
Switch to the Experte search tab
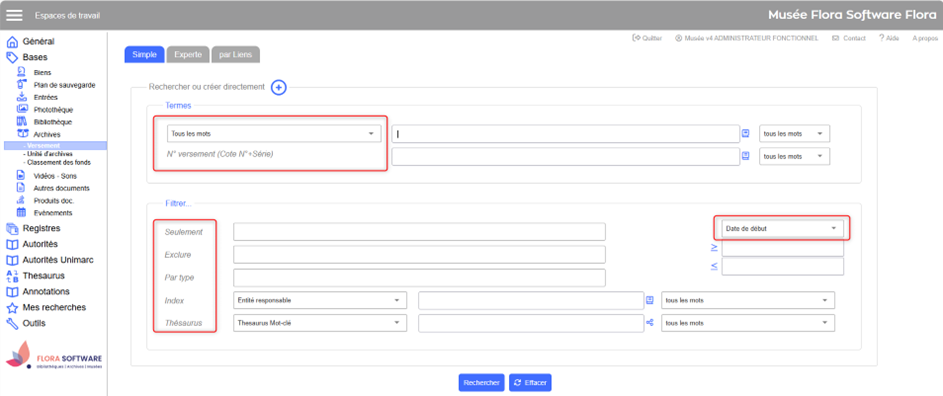pyautogui.click(x=188, y=54)
